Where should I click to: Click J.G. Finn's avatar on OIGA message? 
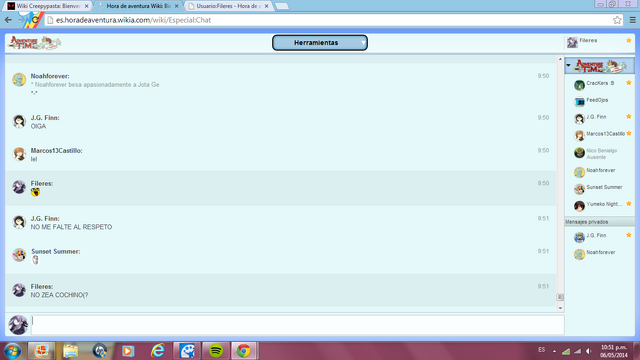pyautogui.click(x=19, y=121)
